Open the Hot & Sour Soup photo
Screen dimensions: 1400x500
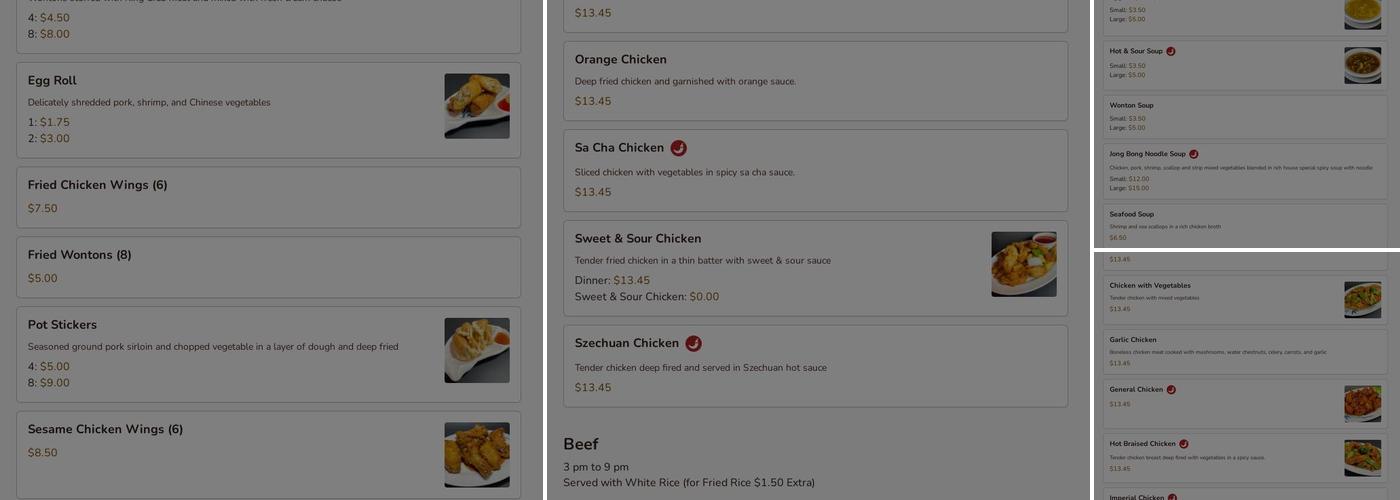(1362, 65)
